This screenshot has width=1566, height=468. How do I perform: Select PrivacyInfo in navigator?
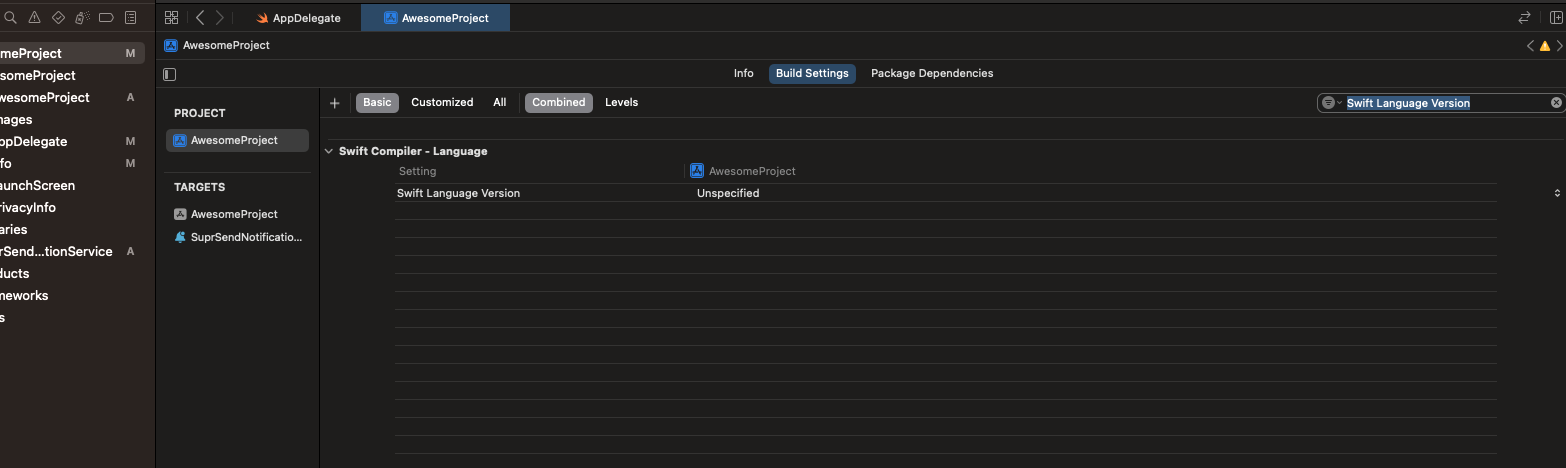click(x=28, y=208)
